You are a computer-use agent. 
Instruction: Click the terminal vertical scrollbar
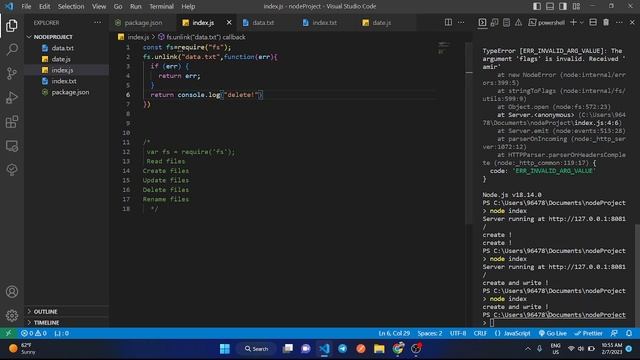click(638, 275)
